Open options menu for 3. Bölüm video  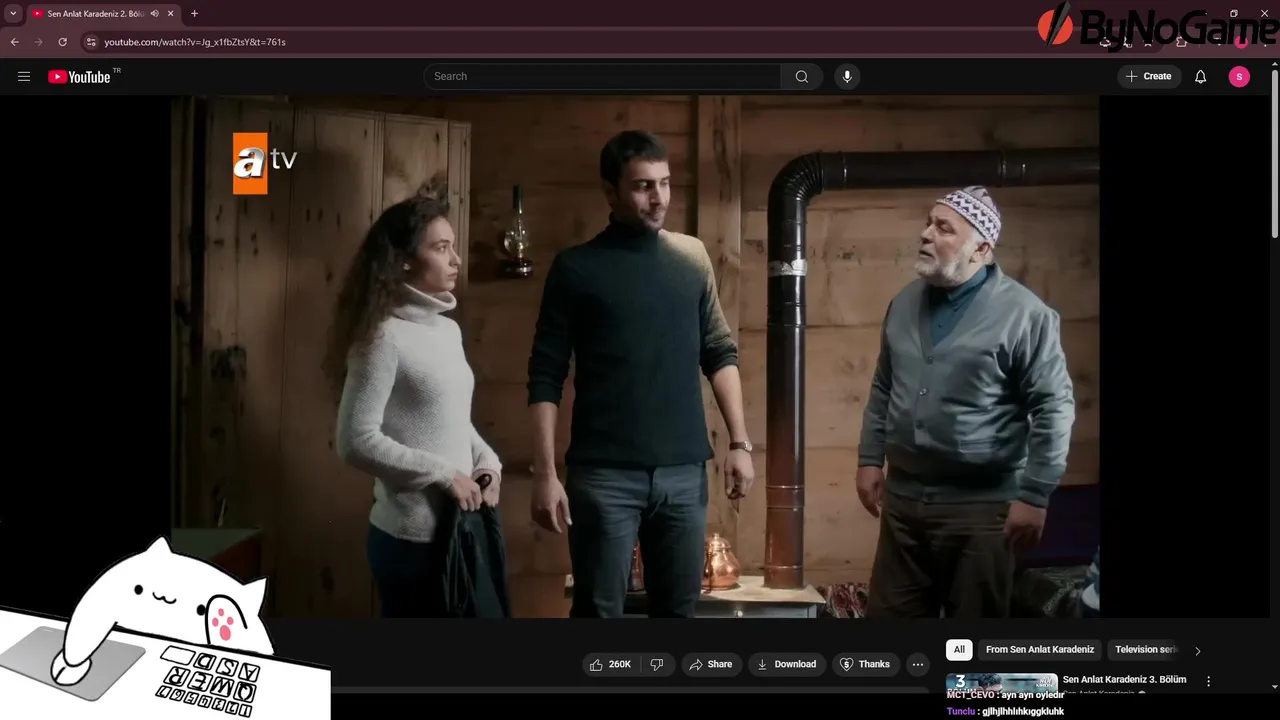click(x=1208, y=681)
